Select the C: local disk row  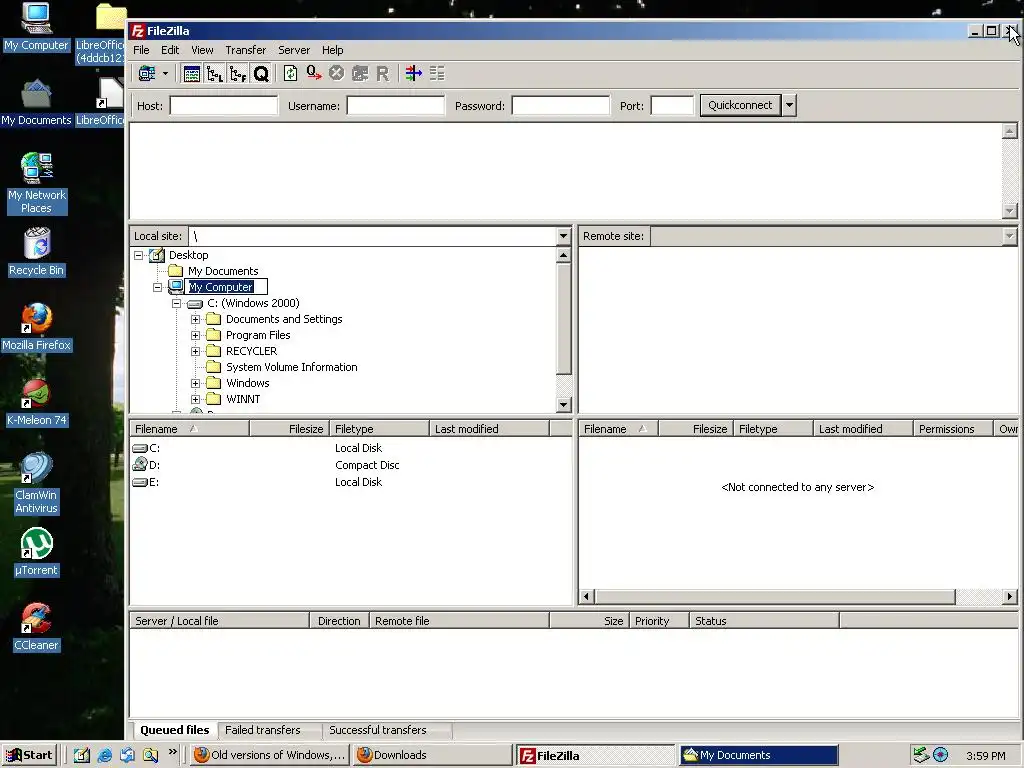point(351,448)
